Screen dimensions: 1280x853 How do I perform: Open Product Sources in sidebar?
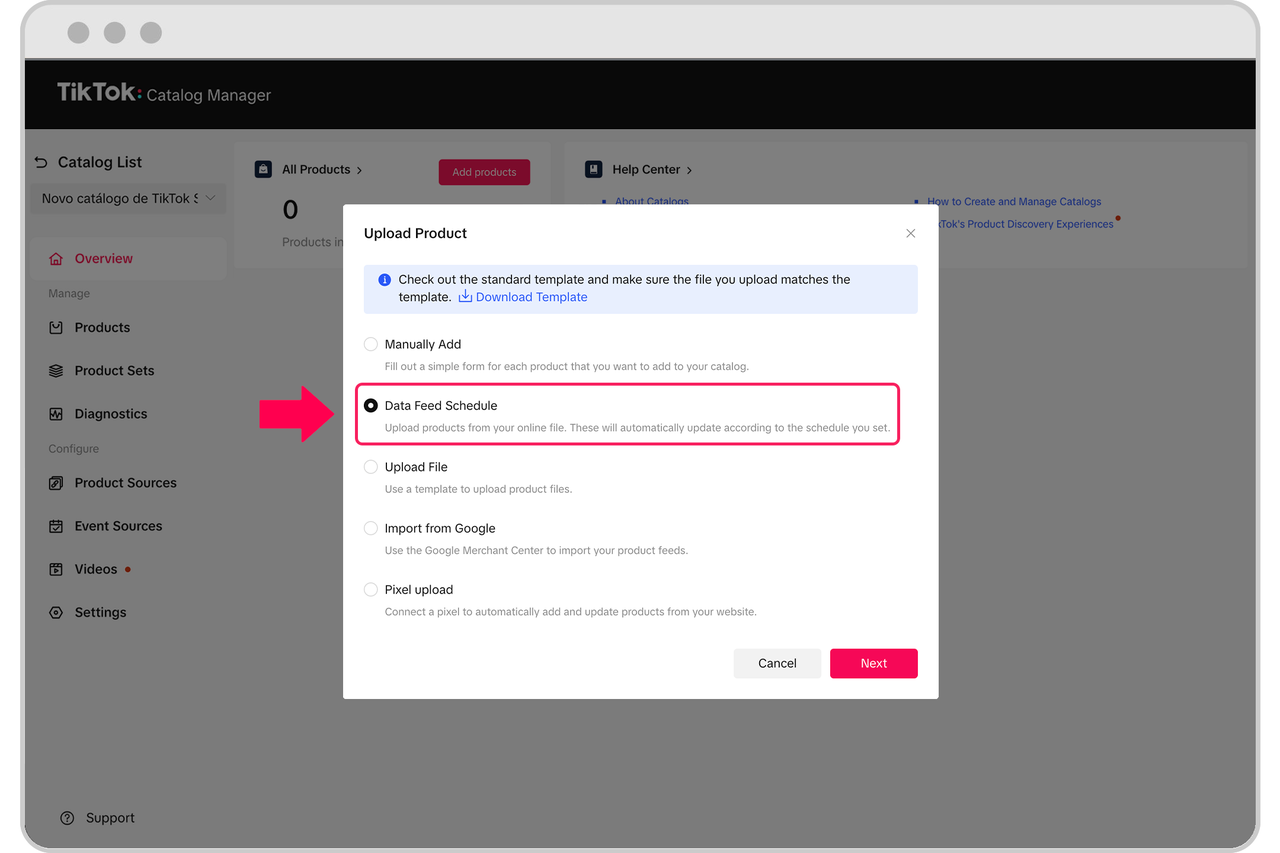click(x=125, y=482)
